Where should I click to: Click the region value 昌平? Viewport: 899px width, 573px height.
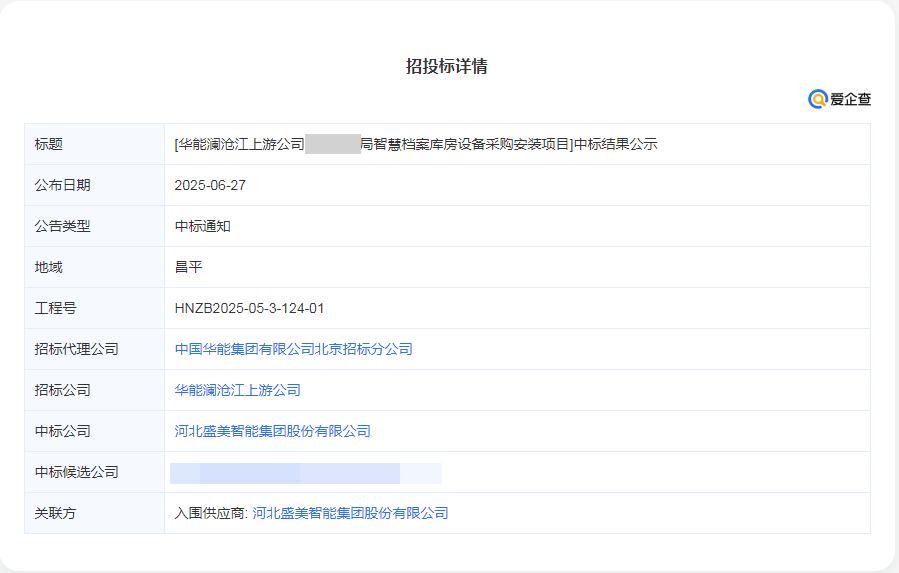tap(188, 267)
